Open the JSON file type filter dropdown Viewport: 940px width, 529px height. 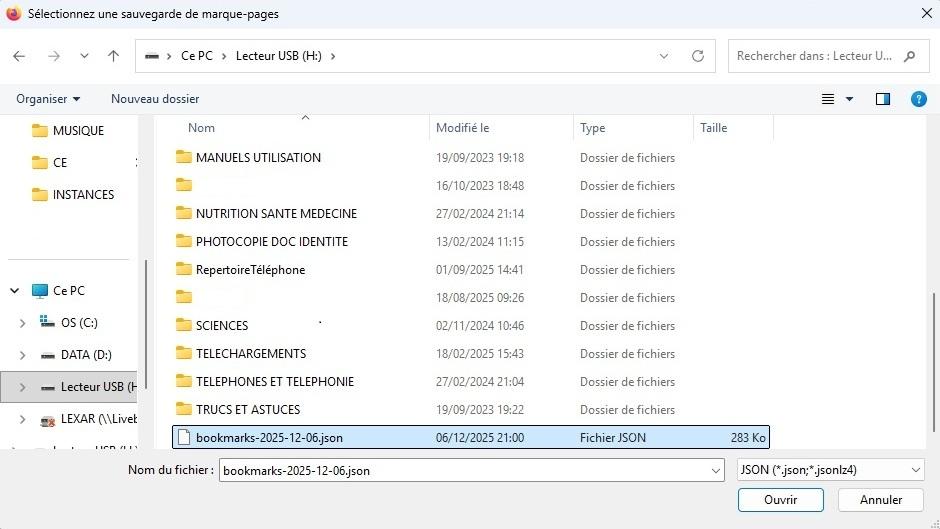coord(829,470)
